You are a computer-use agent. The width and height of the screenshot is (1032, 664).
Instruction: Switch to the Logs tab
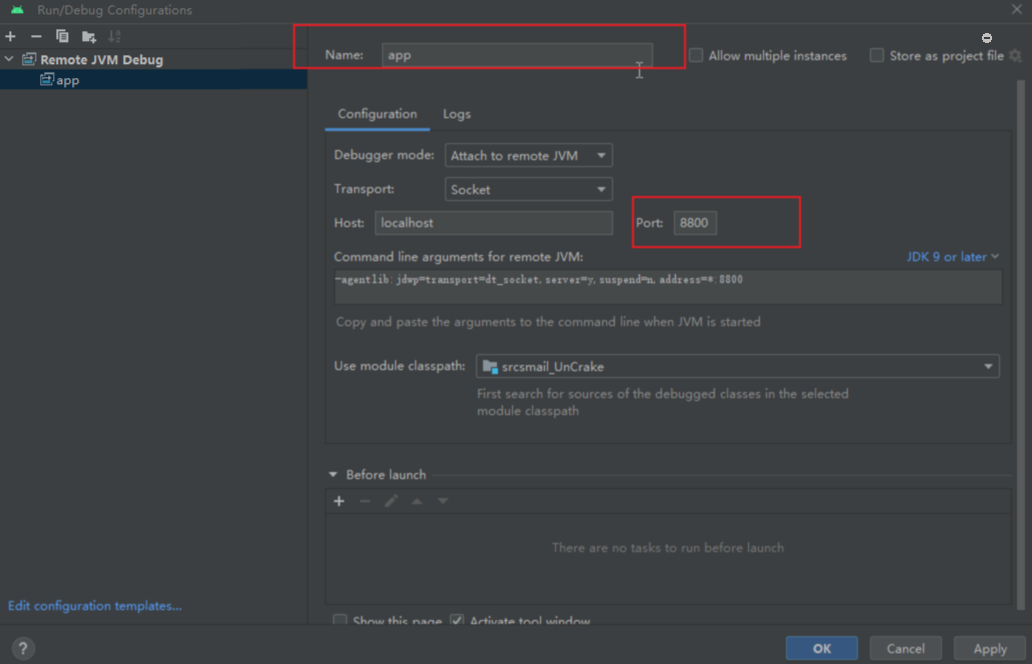pos(456,114)
